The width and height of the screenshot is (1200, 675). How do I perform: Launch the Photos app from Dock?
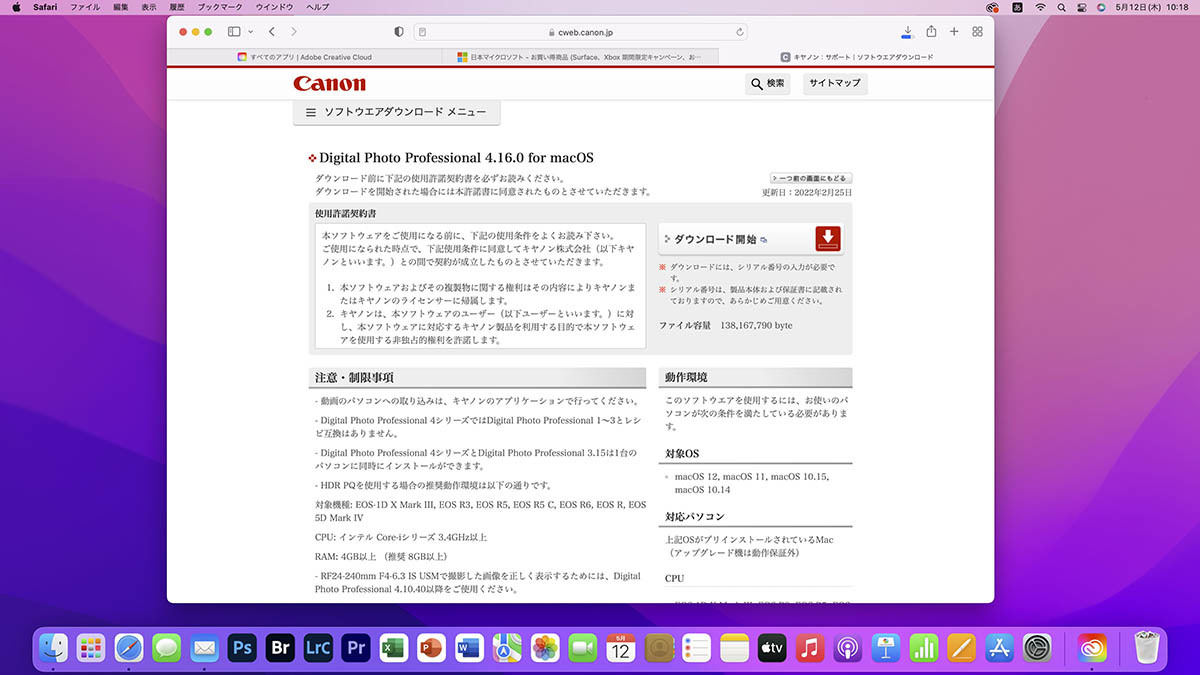pos(545,648)
